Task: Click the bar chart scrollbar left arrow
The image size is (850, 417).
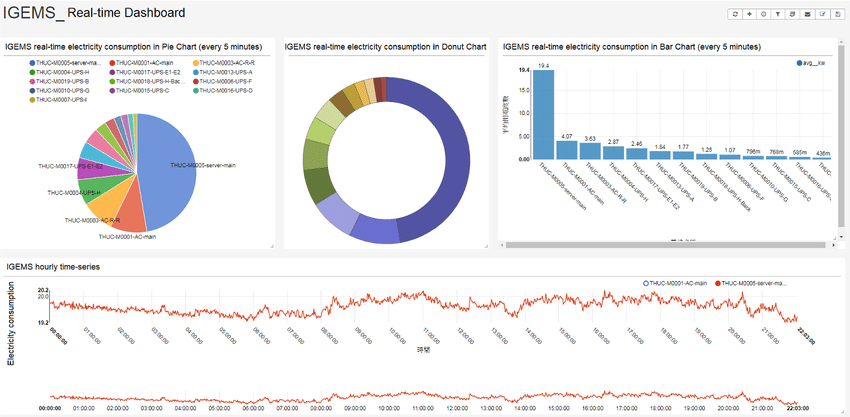Action: click(502, 245)
